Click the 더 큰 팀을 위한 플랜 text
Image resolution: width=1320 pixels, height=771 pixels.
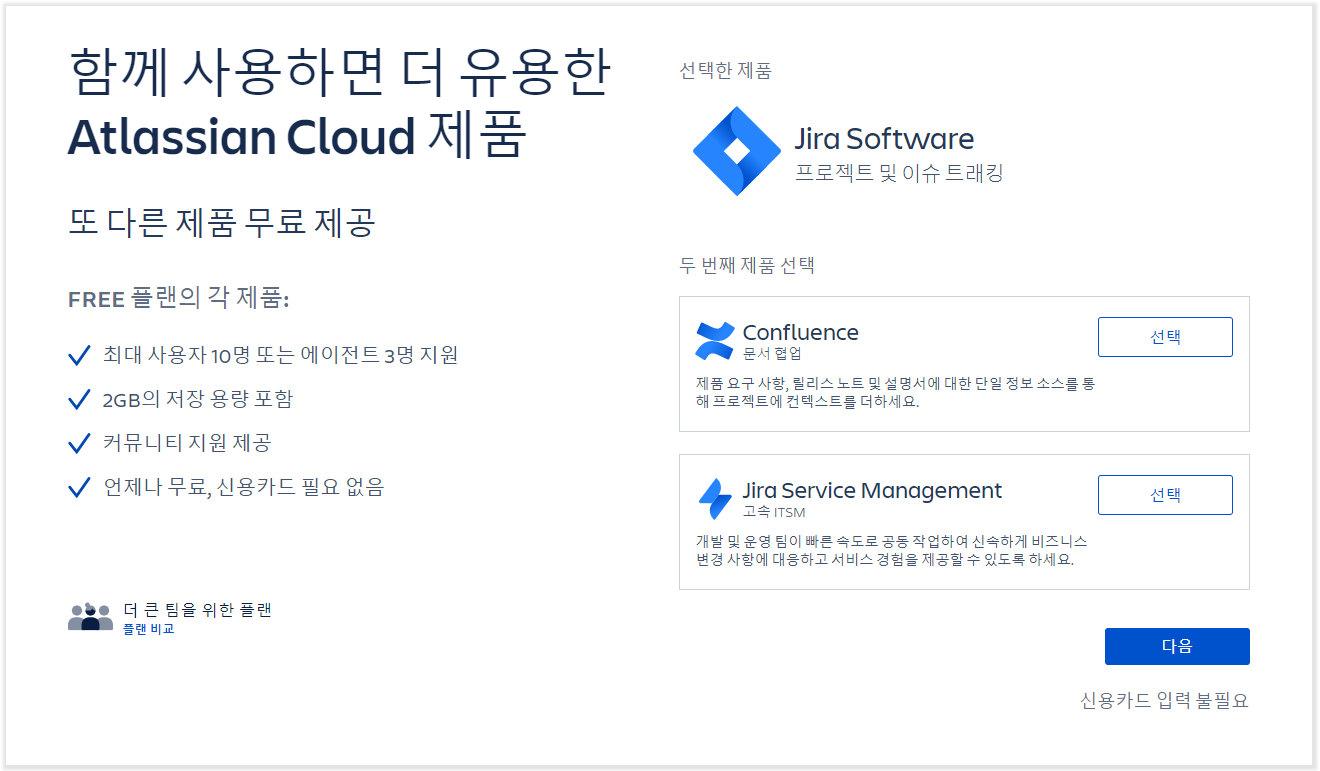[x=197, y=609]
